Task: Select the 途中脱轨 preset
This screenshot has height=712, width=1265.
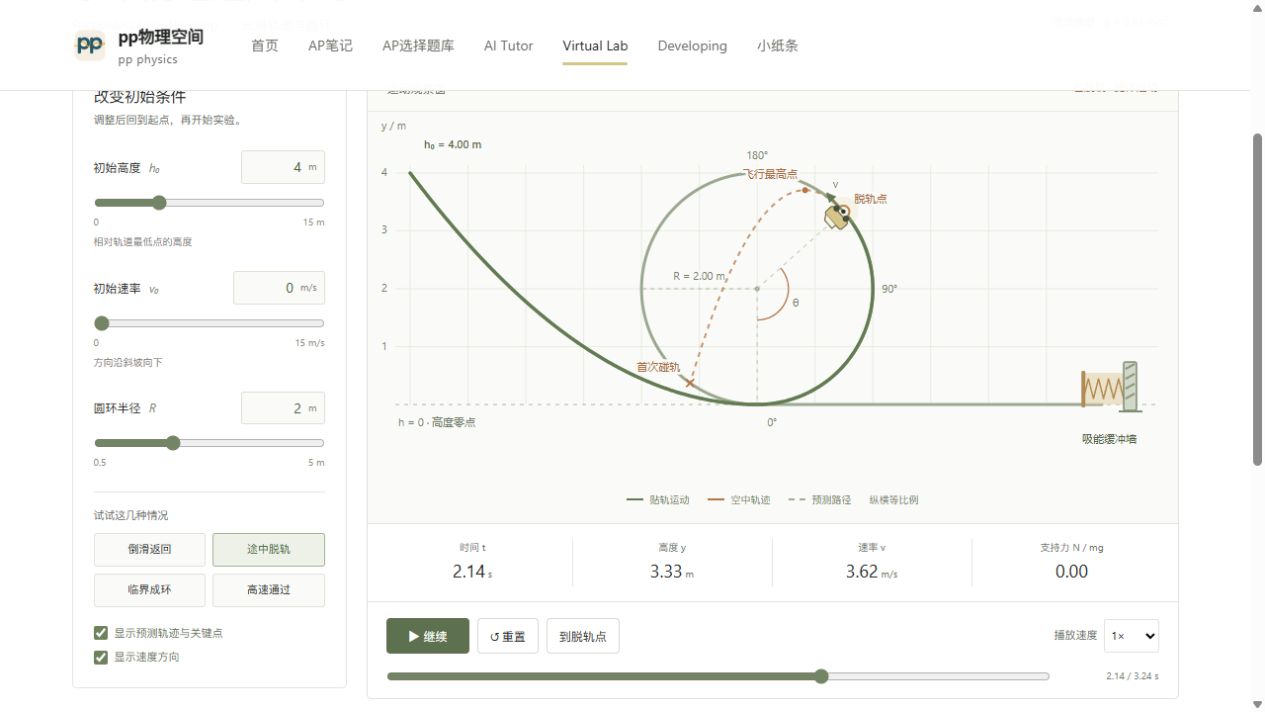Action: (x=268, y=550)
